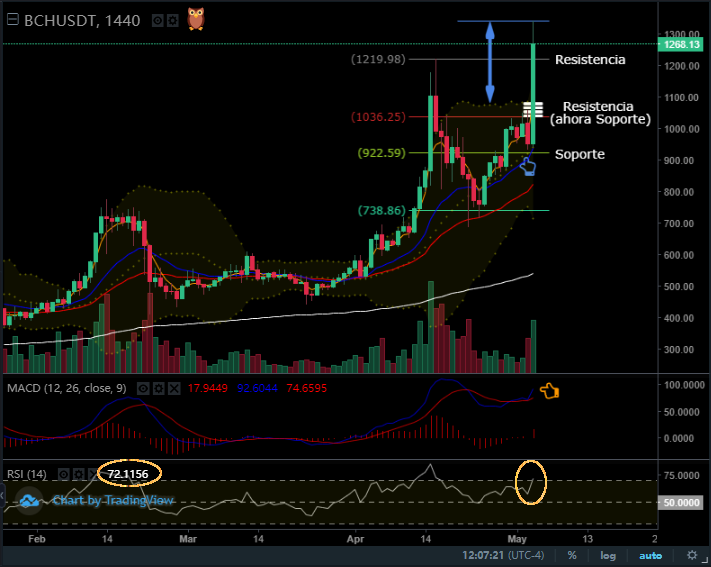711x567 pixels.
Task: Hide the MACD indicator with eye icon
Action: [143, 388]
